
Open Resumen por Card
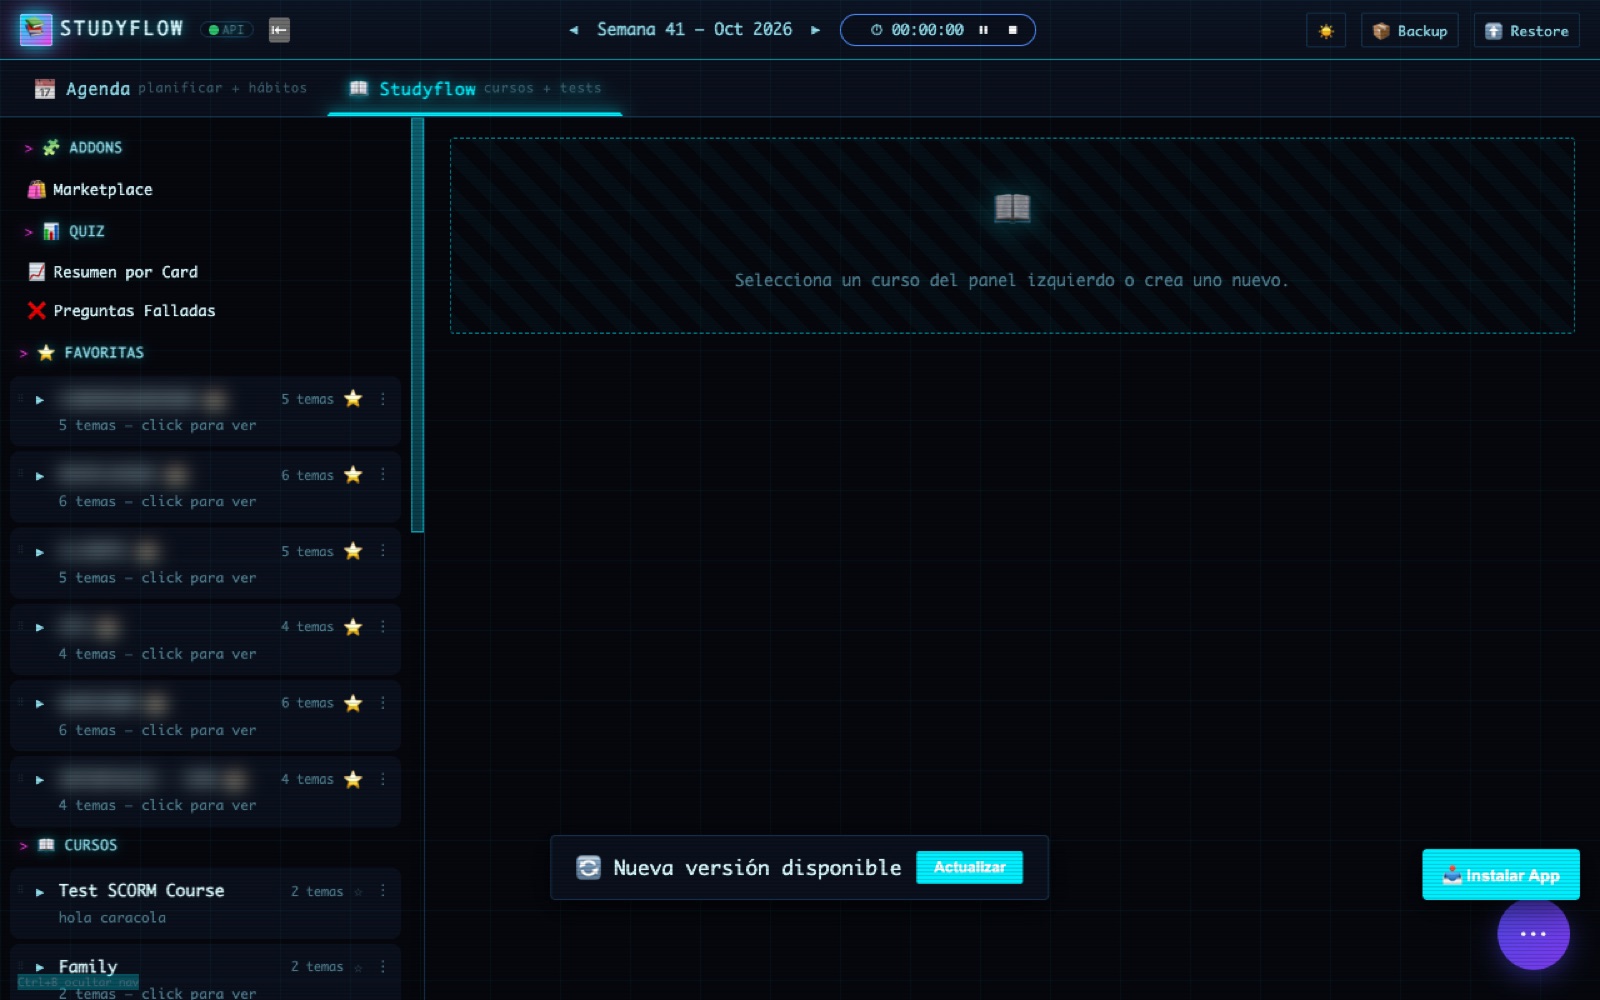click(x=113, y=272)
